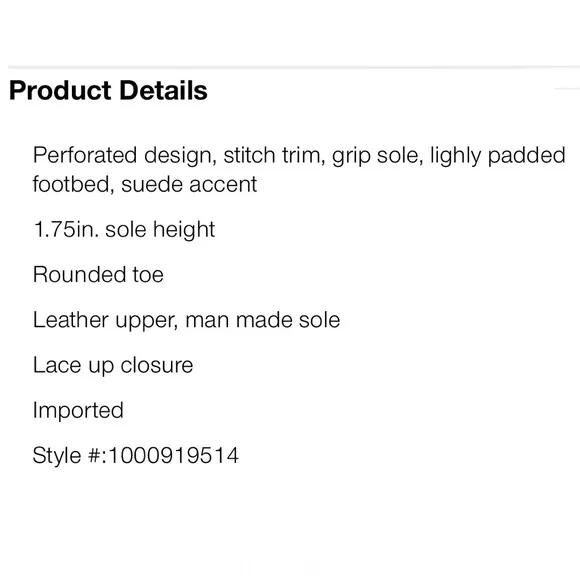
Task: Collapse the Product Details section heading
Action: [x=108, y=90]
